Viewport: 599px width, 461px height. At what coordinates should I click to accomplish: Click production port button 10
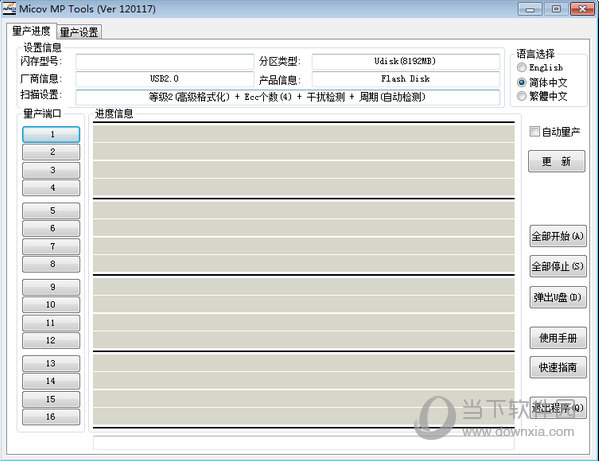pos(51,304)
